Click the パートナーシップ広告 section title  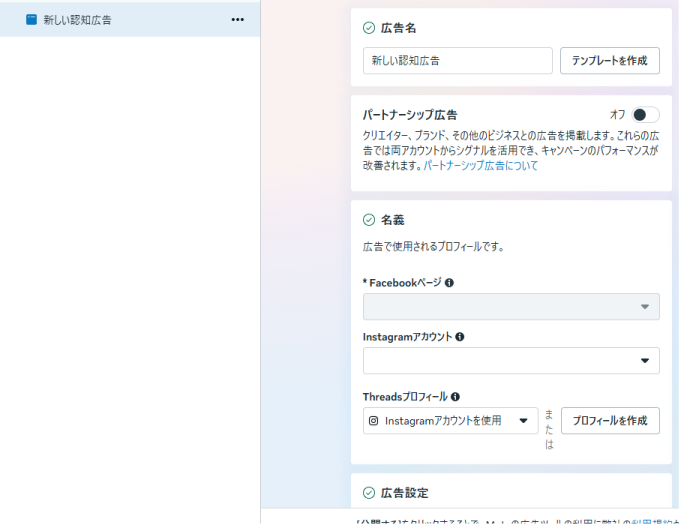[410, 115]
